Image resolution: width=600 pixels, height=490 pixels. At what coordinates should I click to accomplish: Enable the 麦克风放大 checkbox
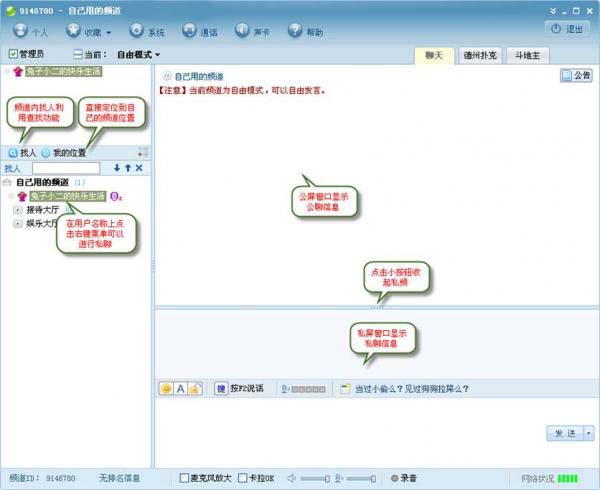tap(184, 478)
